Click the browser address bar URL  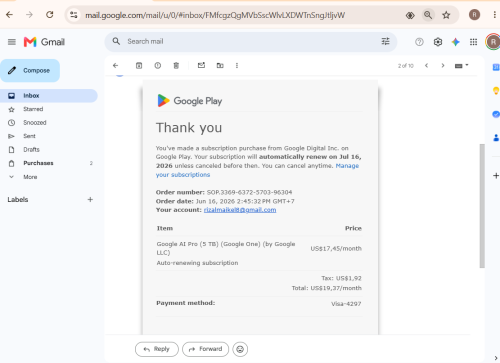coord(215,15)
